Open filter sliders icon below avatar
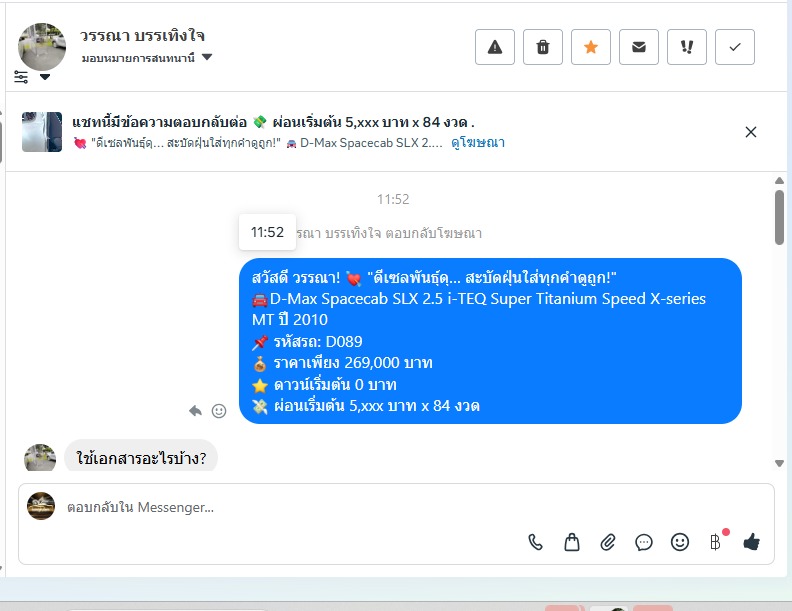792x611 pixels. [21, 77]
